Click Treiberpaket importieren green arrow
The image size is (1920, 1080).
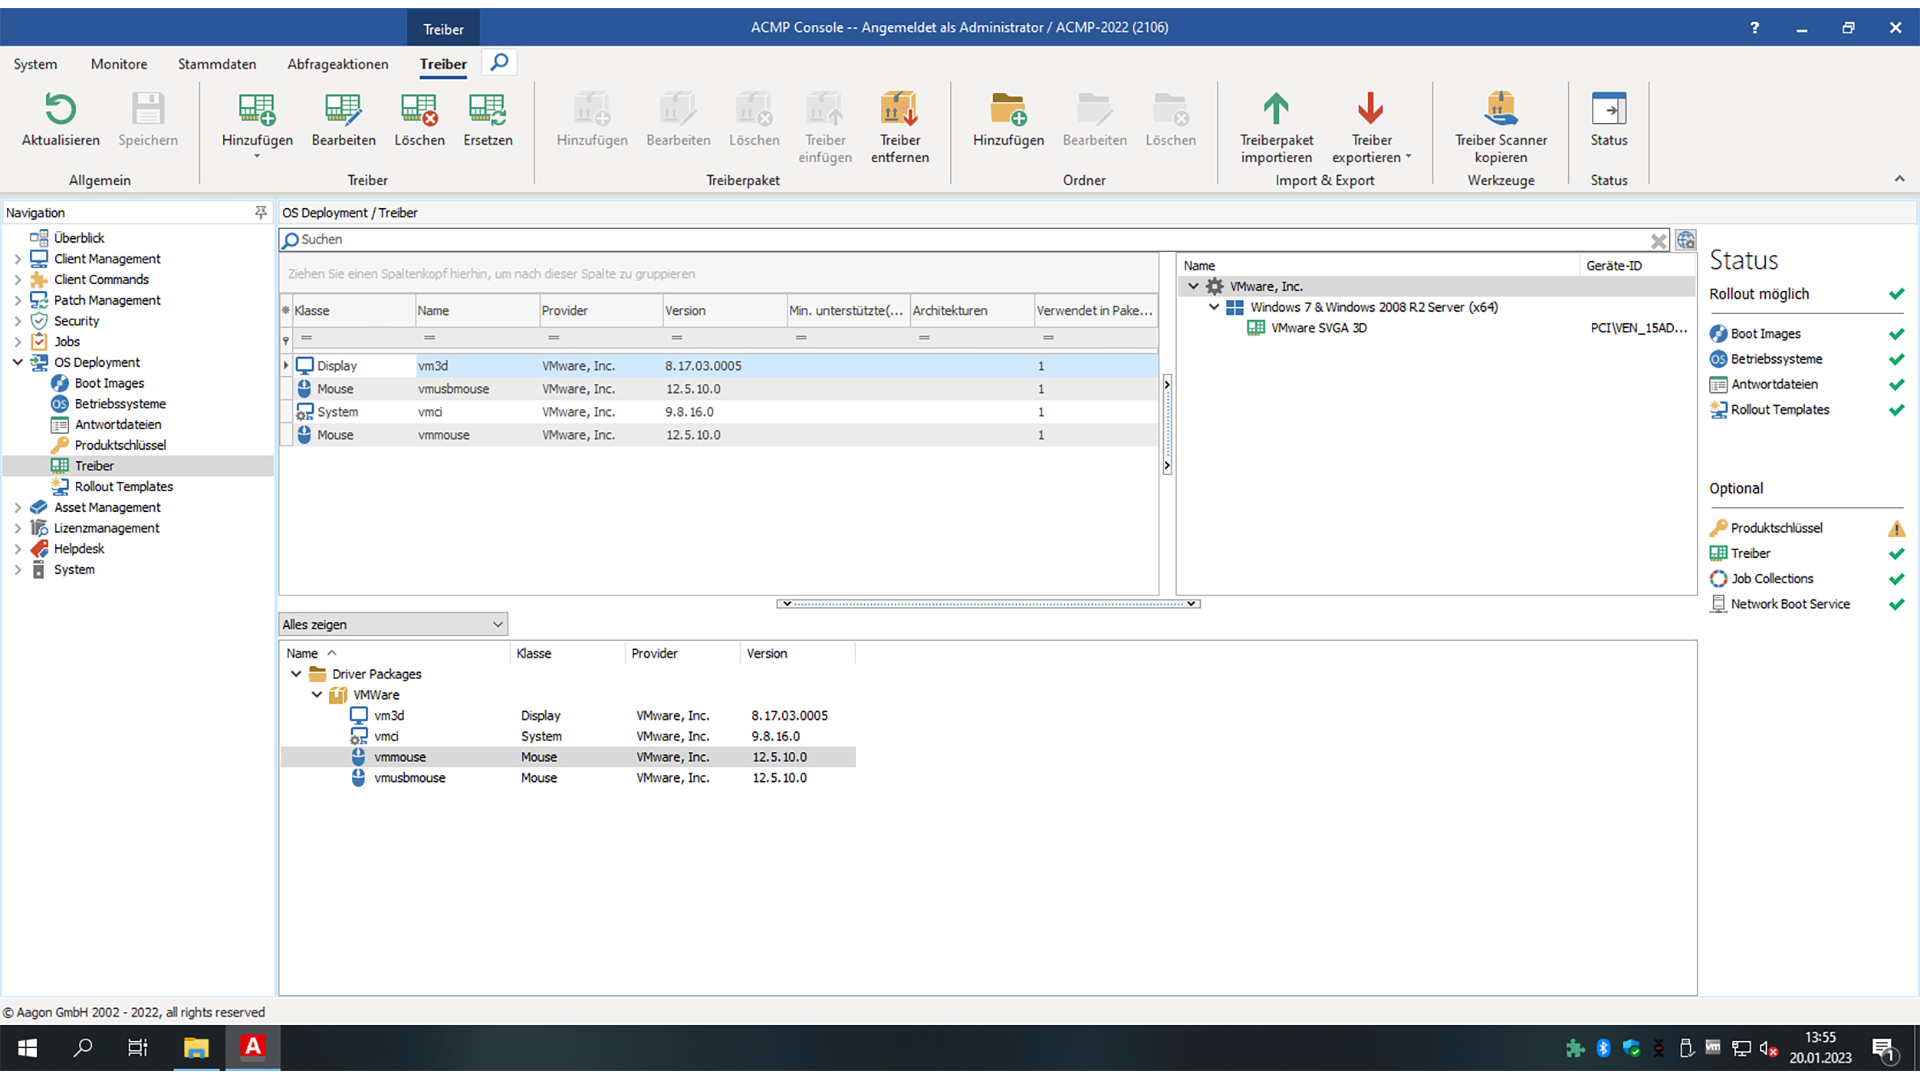[x=1276, y=127]
